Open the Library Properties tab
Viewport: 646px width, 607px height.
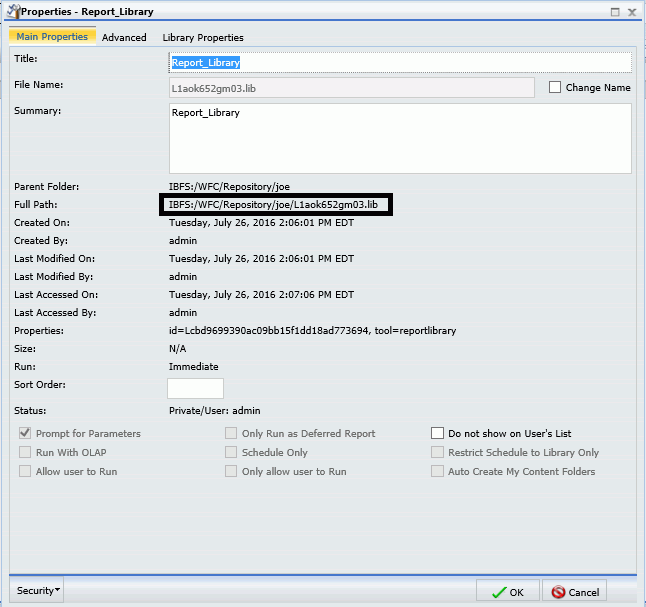pos(203,37)
